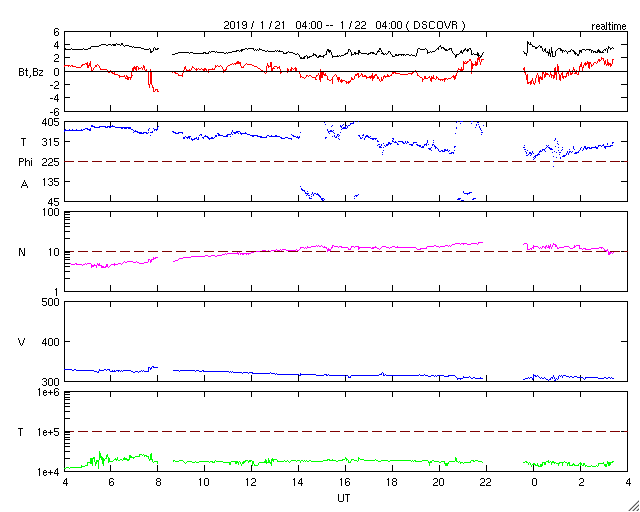Click the '300' tick label on the velocity panel
Screen dimensions: 640x512
tap(51, 382)
